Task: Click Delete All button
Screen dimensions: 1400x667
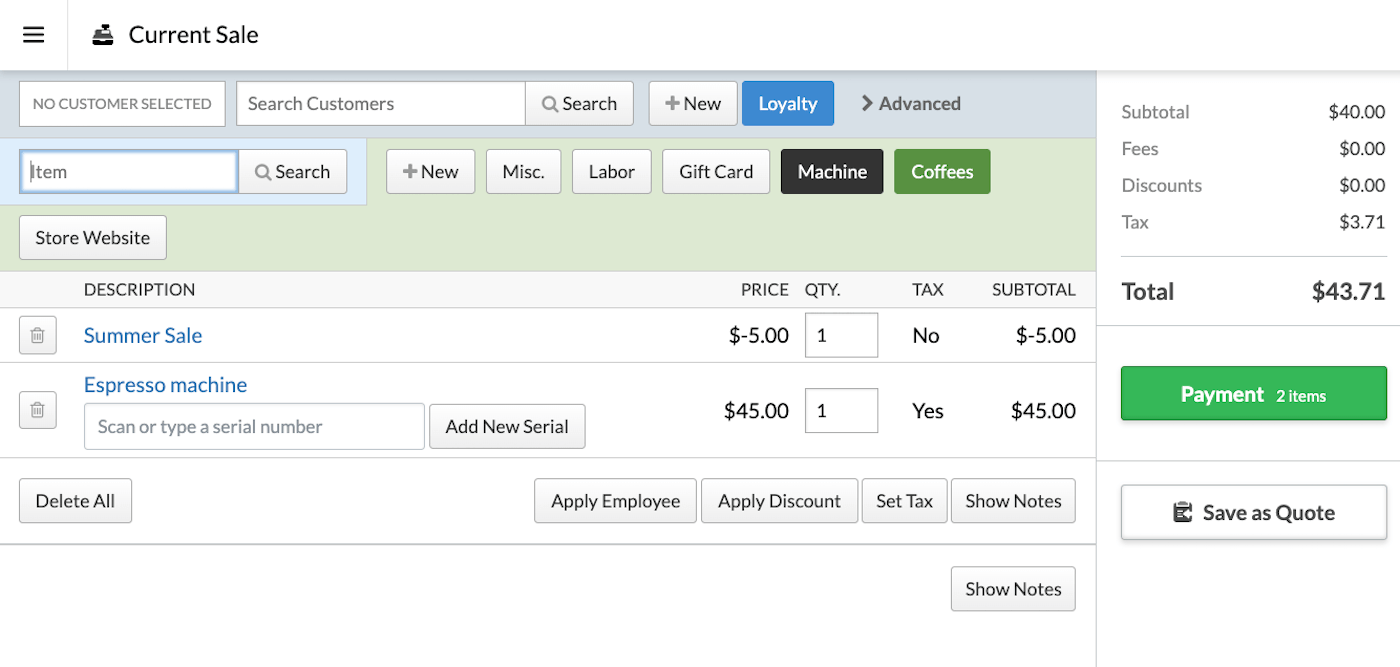Action: (x=75, y=501)
